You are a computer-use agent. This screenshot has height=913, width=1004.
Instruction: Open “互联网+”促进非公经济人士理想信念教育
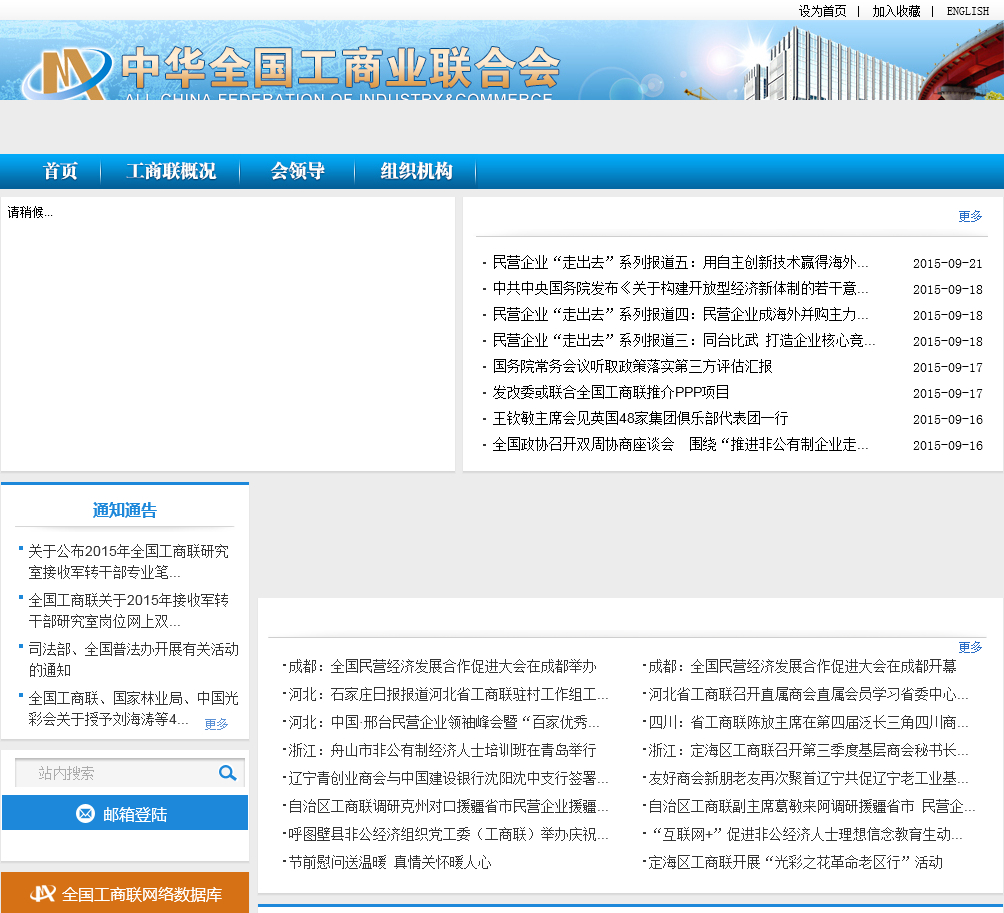click(806, 834)
